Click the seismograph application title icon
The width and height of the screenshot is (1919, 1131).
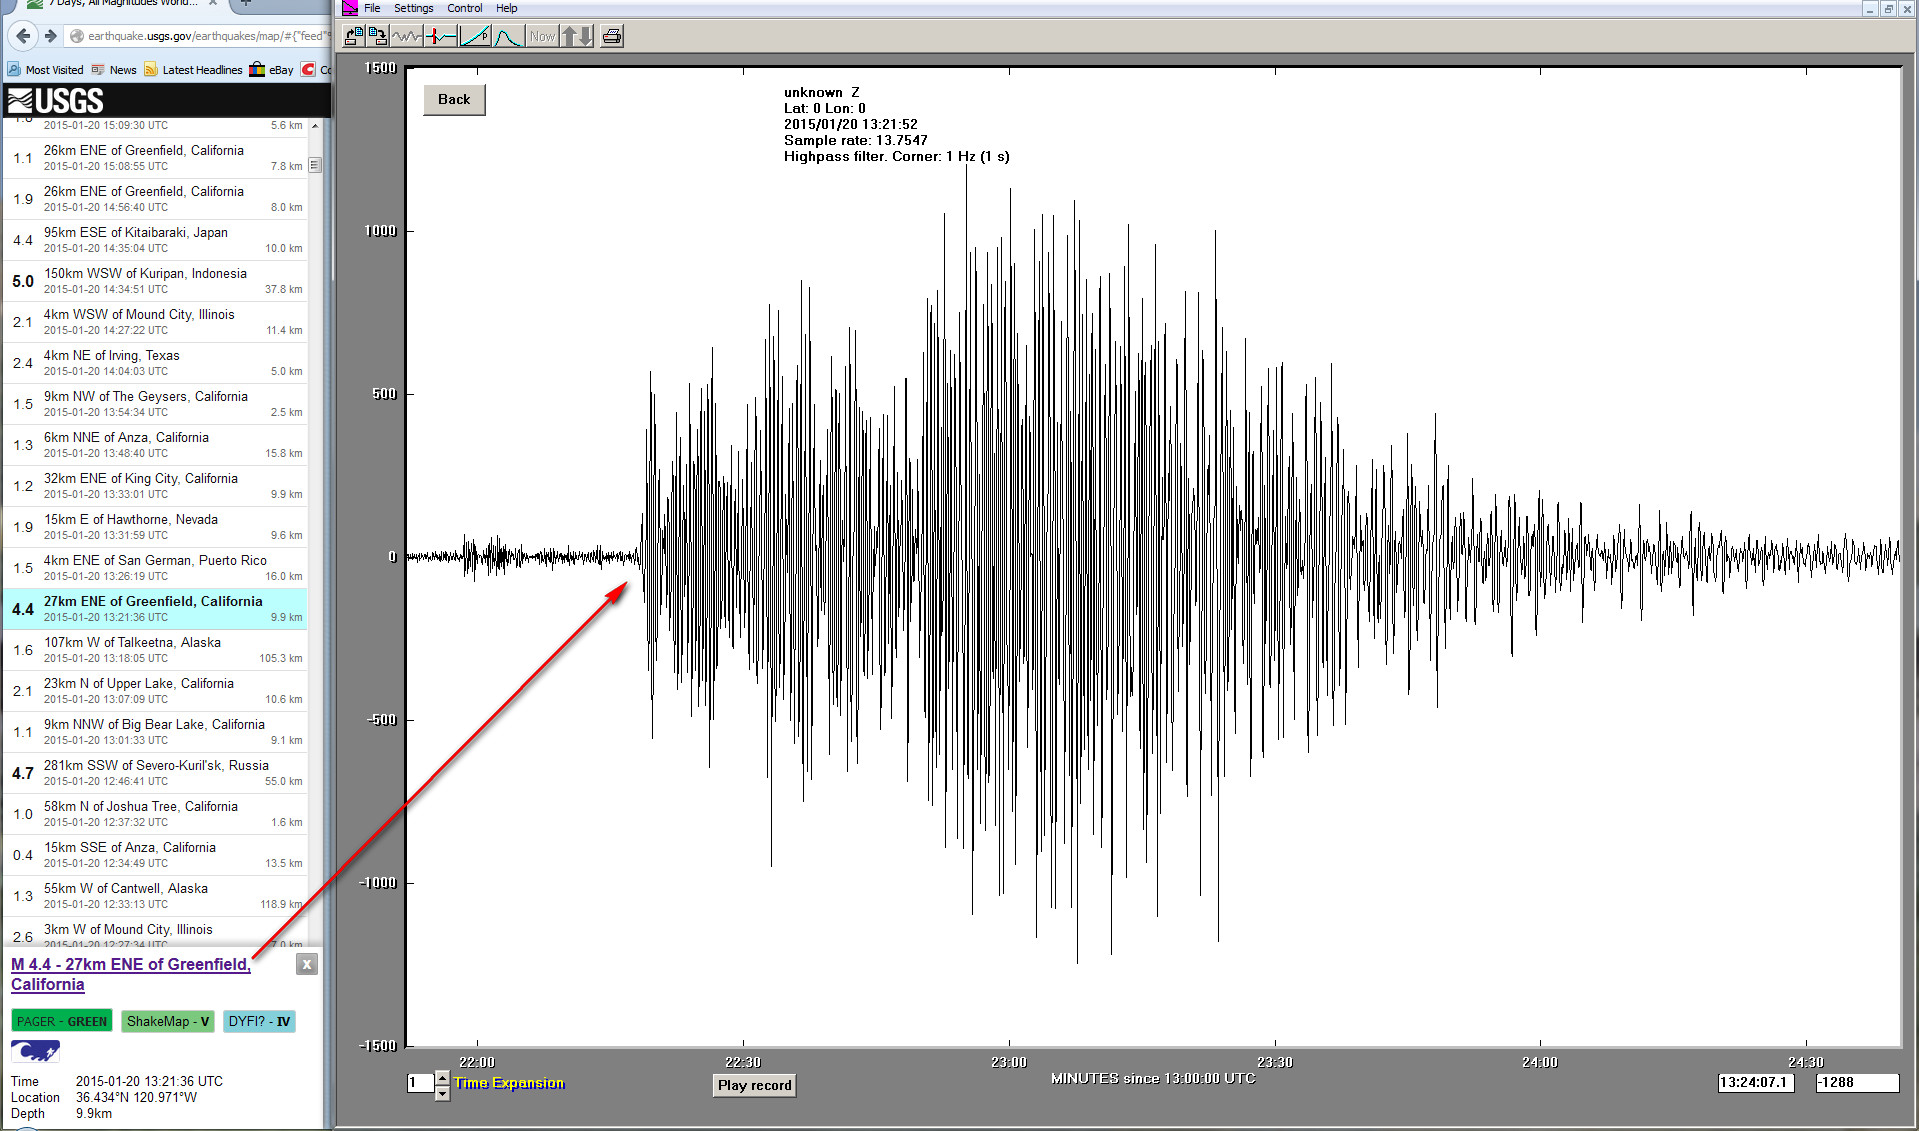coord(350,8)
